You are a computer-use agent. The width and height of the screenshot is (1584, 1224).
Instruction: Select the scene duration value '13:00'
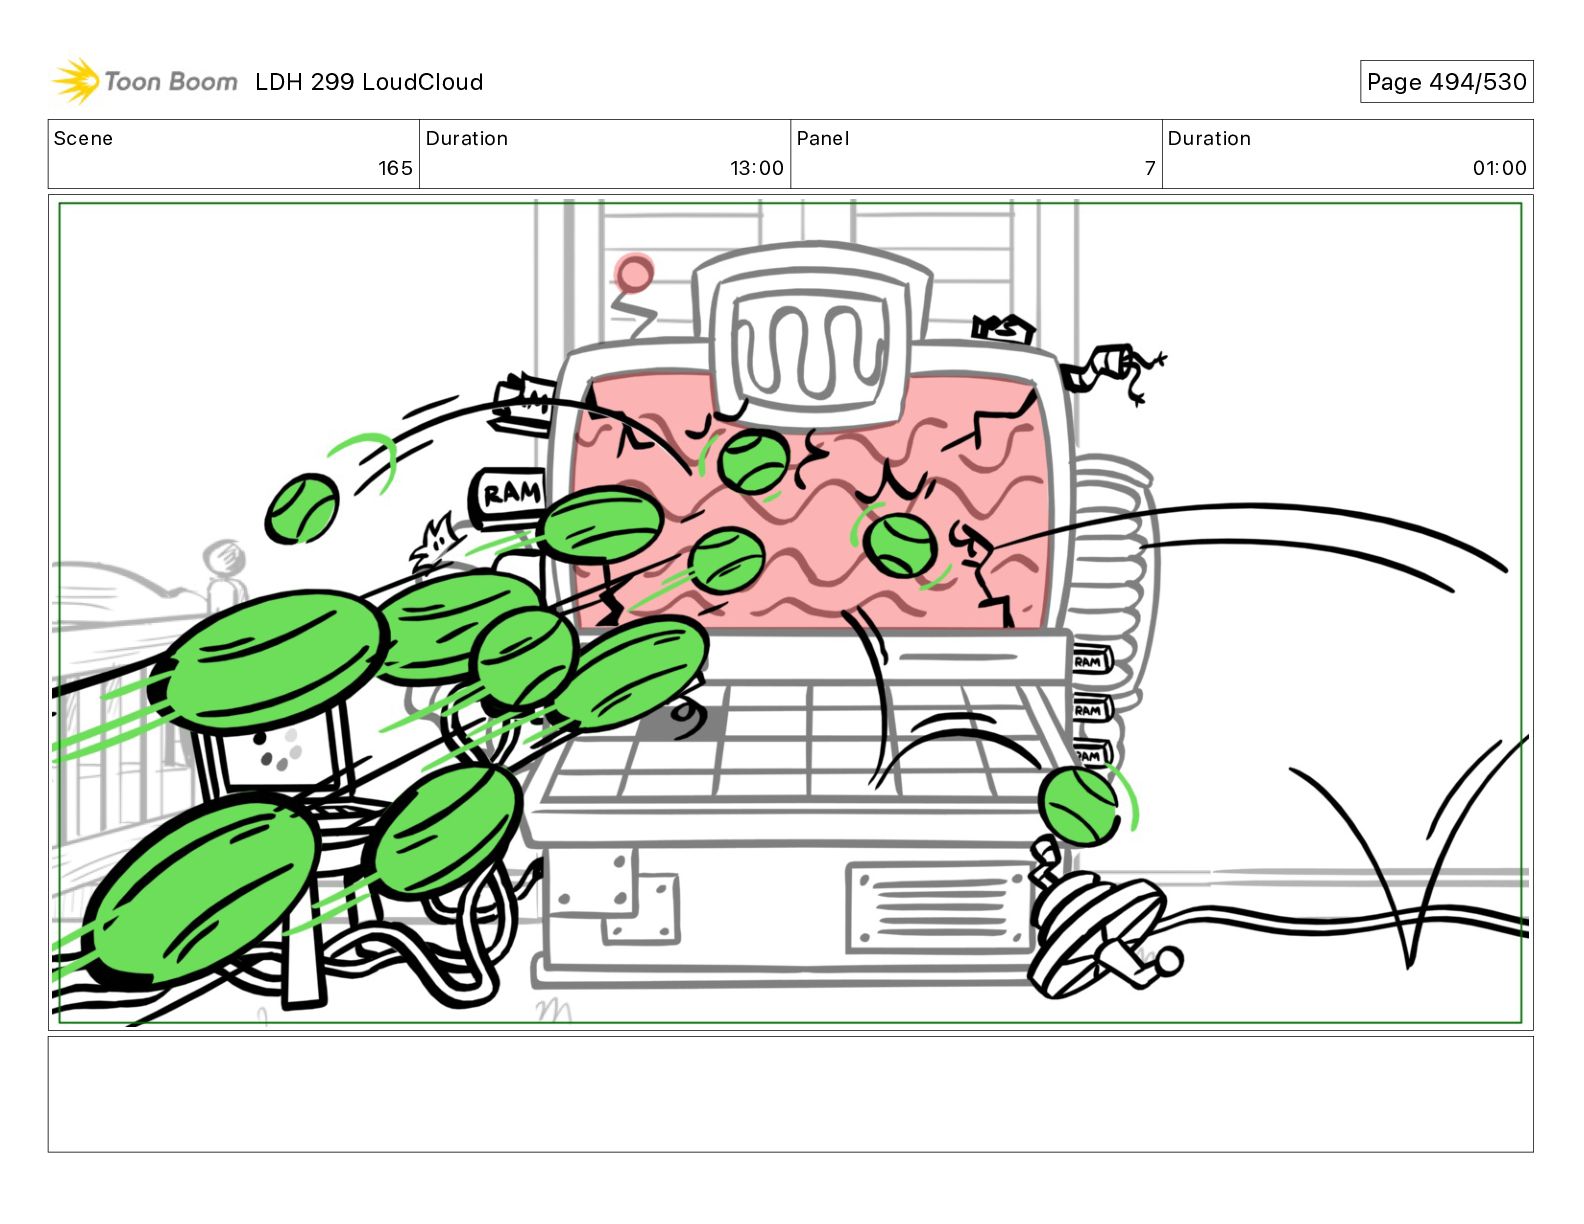757,168
